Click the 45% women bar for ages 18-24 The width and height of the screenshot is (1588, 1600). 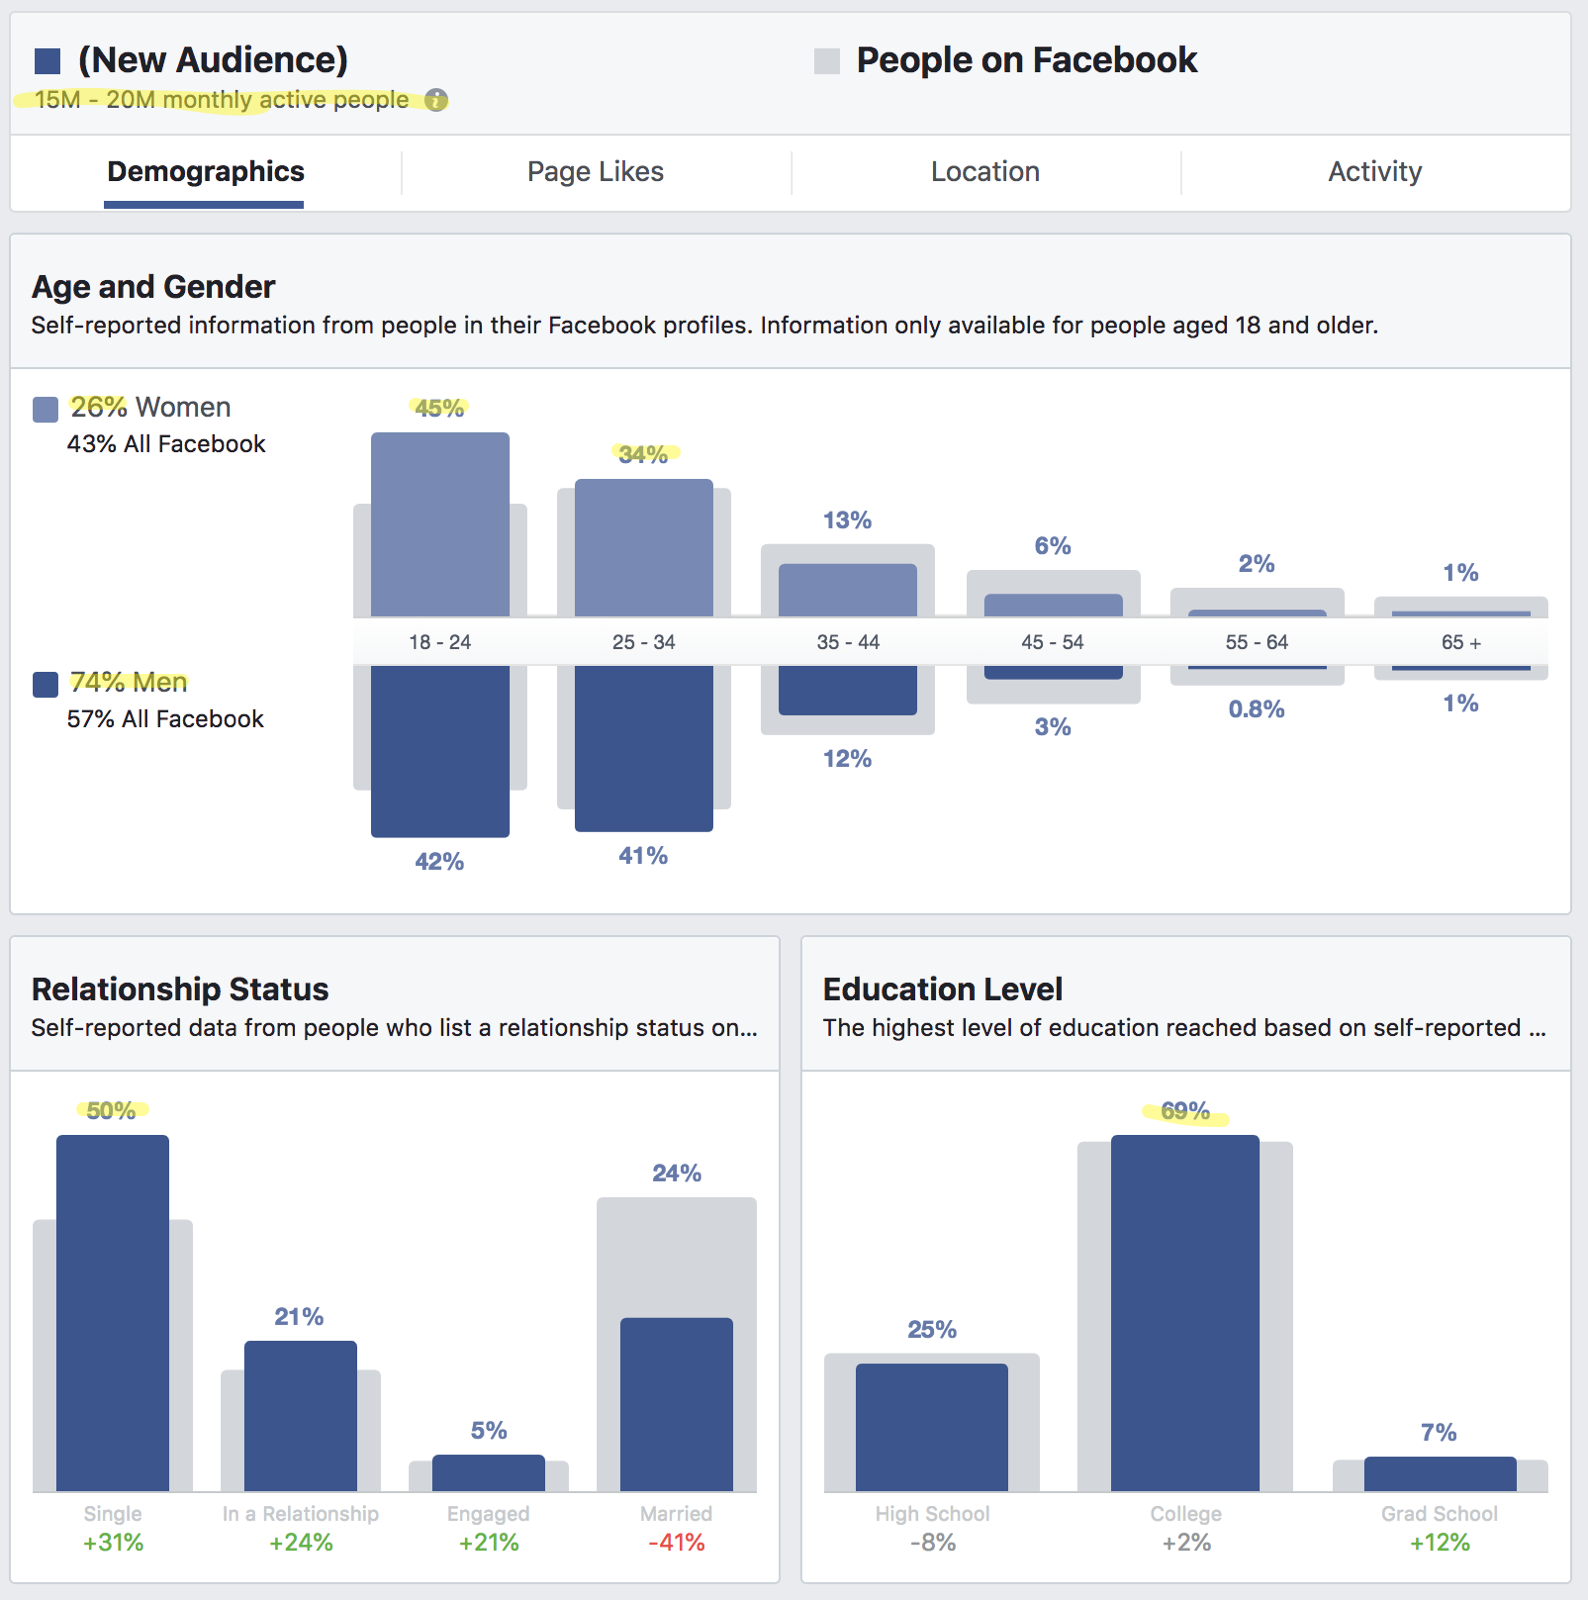tap(440, 524)
